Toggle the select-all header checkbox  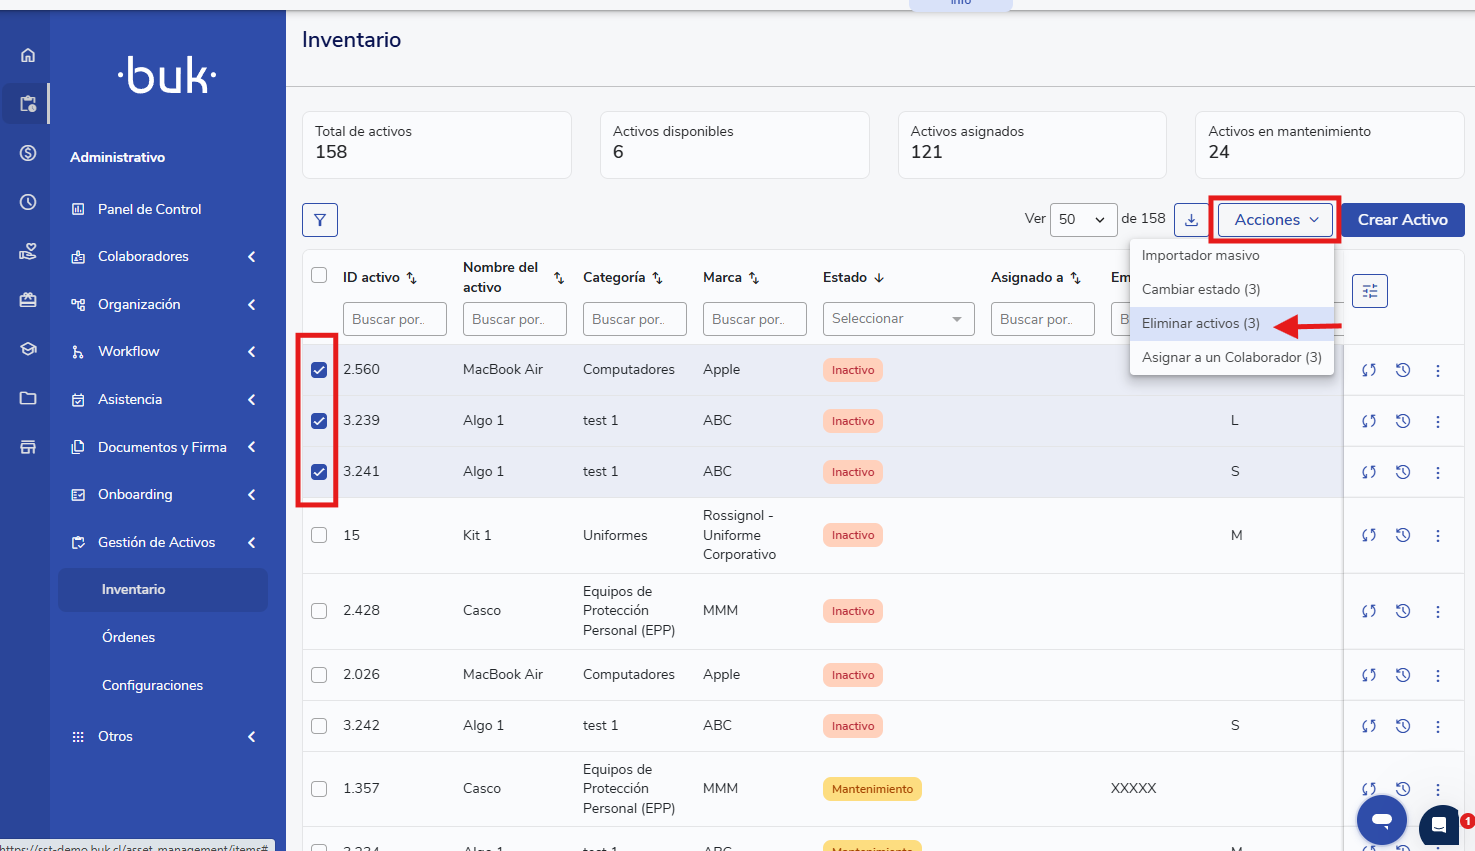tap(319, 275)
